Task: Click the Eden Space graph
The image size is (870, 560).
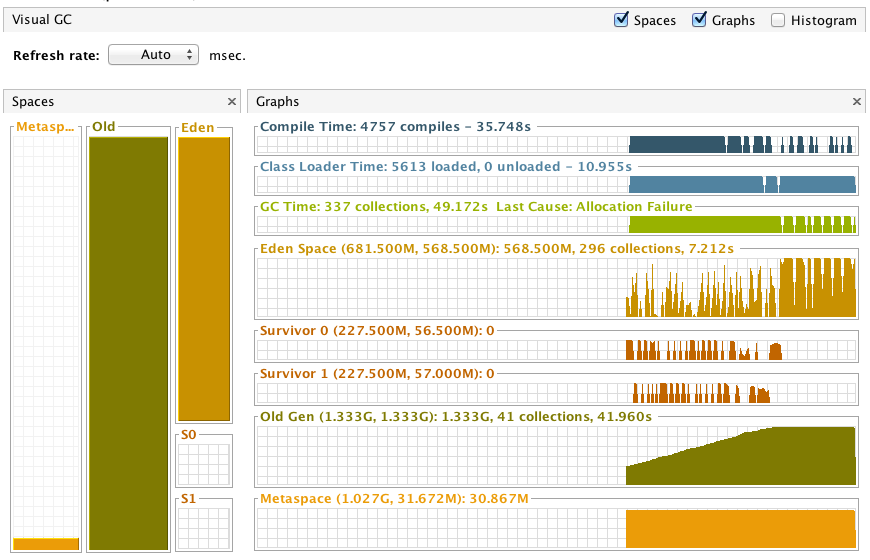Action: pos(556,290)
